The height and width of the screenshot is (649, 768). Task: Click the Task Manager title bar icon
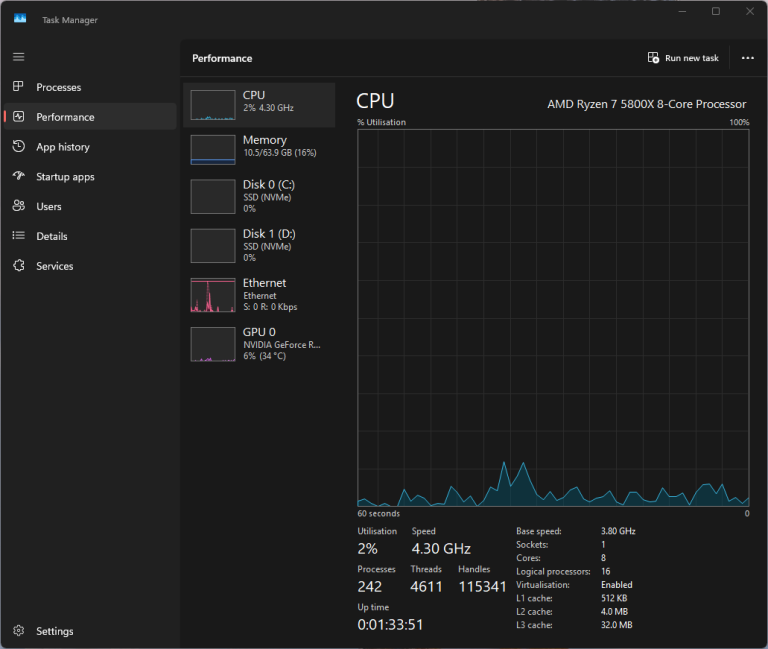coord(20,19)
